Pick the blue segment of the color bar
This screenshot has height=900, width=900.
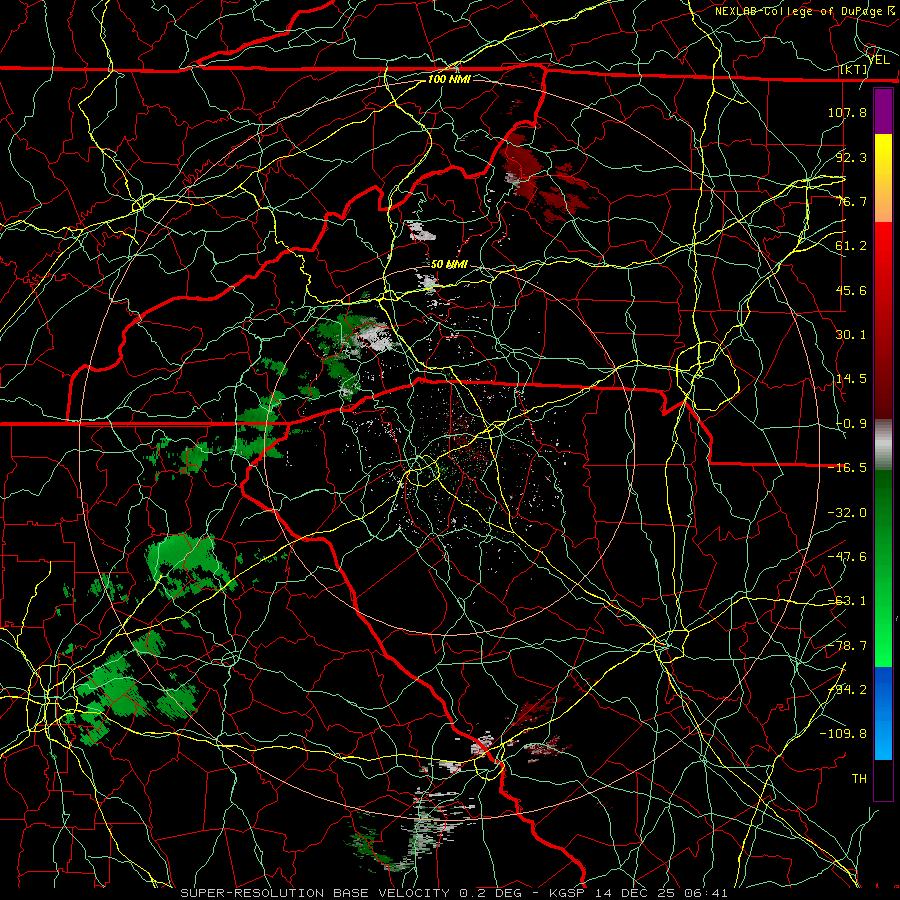click(883, 713)
